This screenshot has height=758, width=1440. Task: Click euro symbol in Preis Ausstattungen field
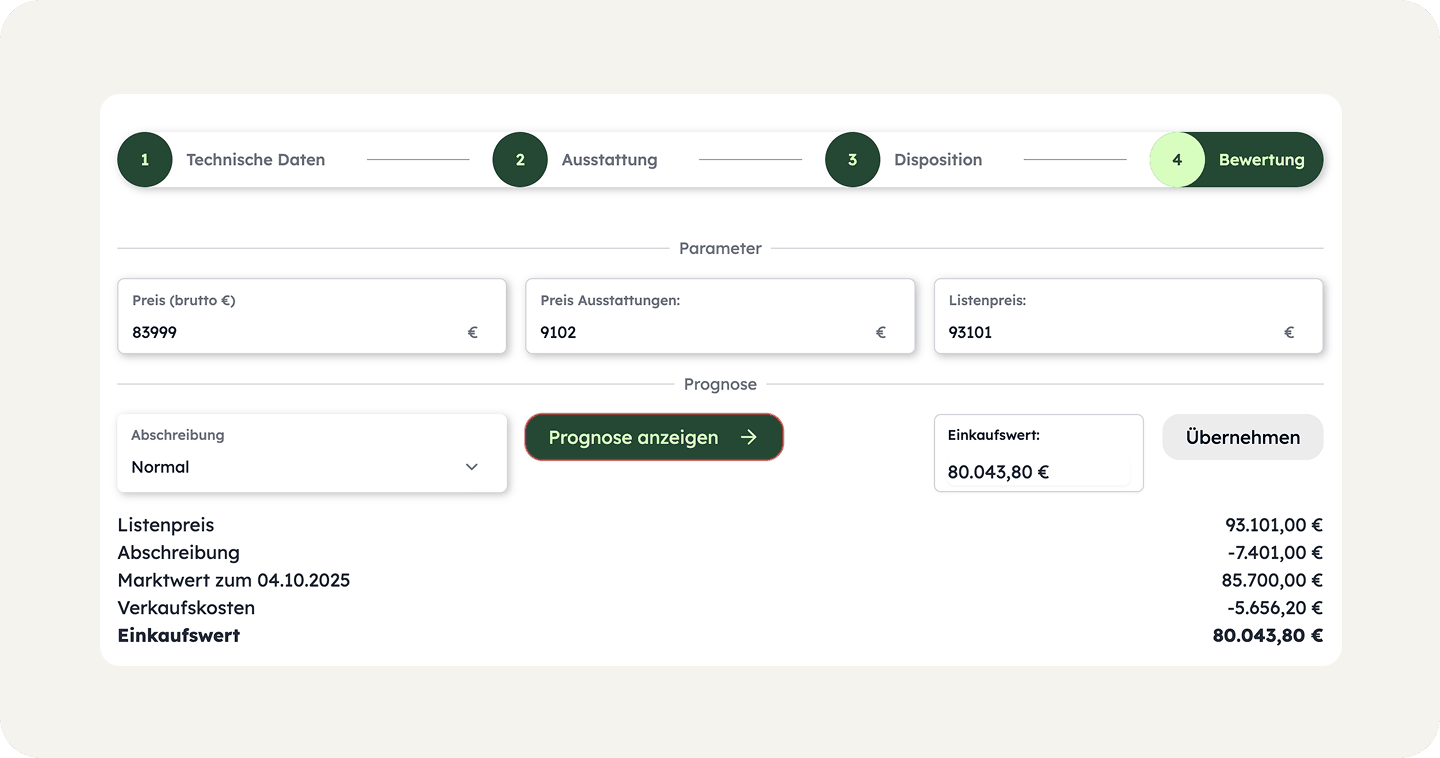point(881,333)
